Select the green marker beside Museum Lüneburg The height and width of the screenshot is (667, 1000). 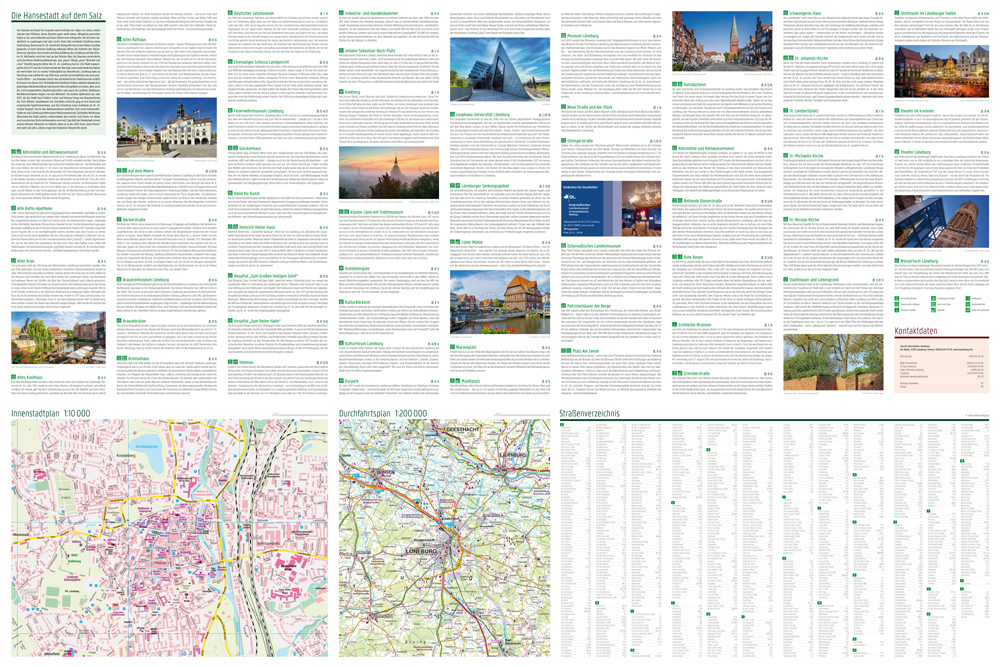pyautogui.click(x=561, y=33)
